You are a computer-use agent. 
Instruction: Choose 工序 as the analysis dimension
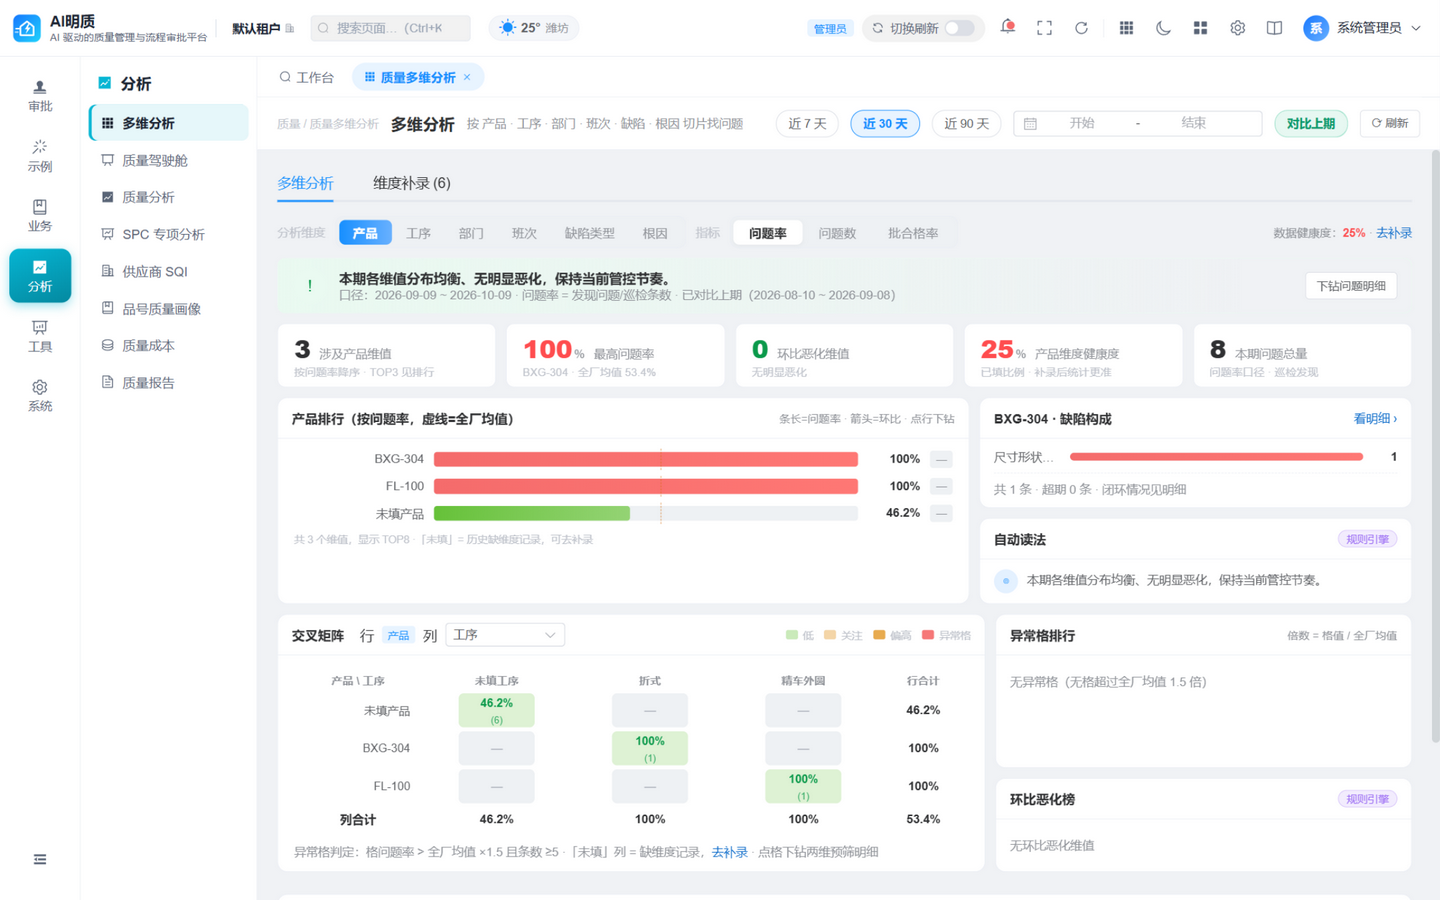418,233
